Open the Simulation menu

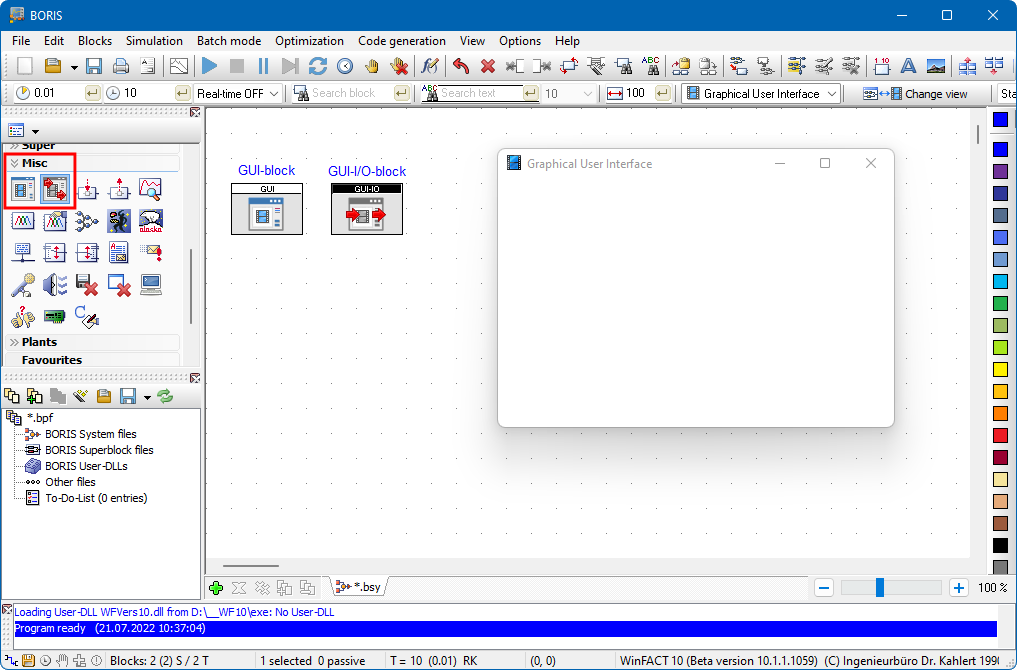[x=154, y=41]
